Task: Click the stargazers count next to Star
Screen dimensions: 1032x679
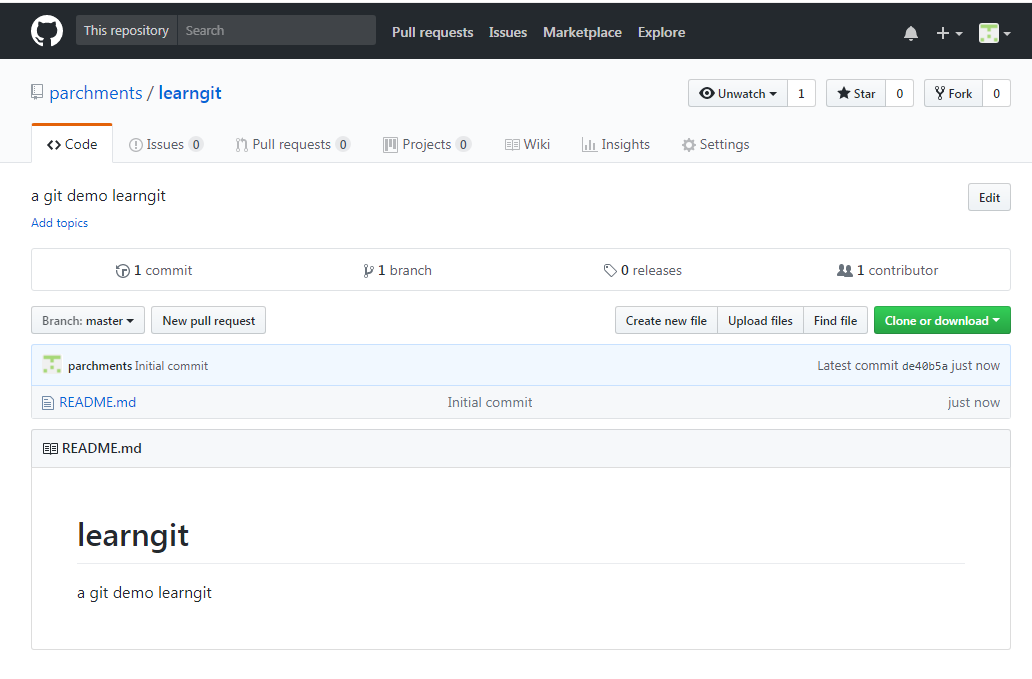Action: coord(900,93)
